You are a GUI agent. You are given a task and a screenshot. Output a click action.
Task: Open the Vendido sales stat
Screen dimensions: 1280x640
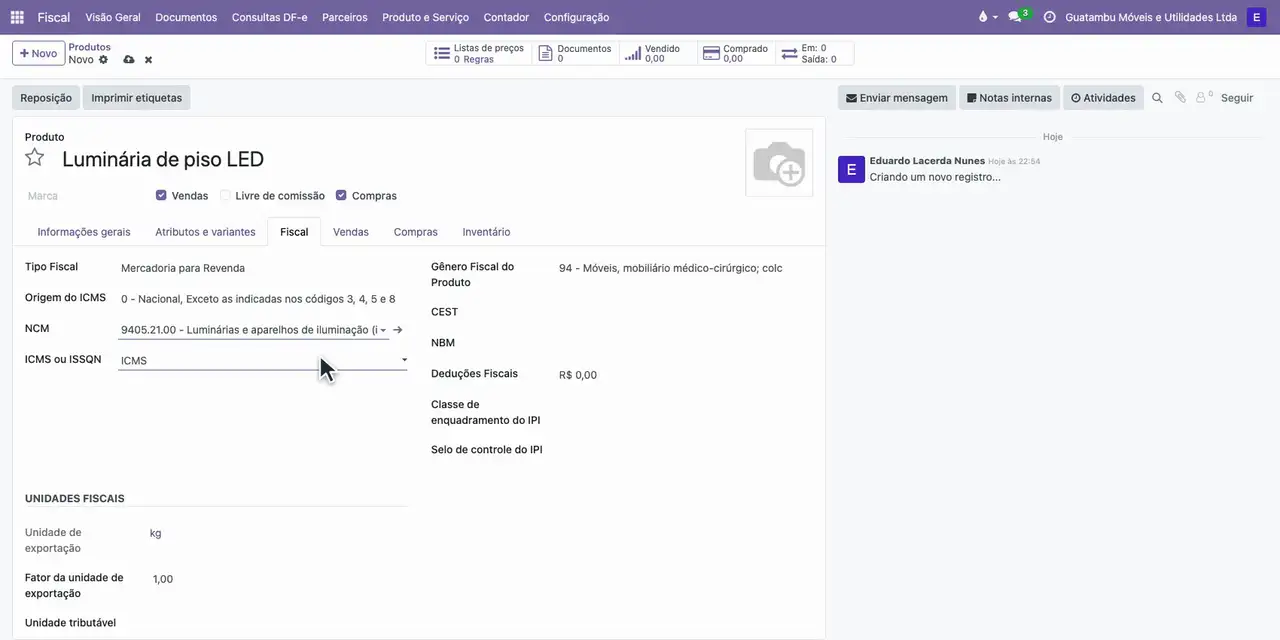[x=657, y=54]
